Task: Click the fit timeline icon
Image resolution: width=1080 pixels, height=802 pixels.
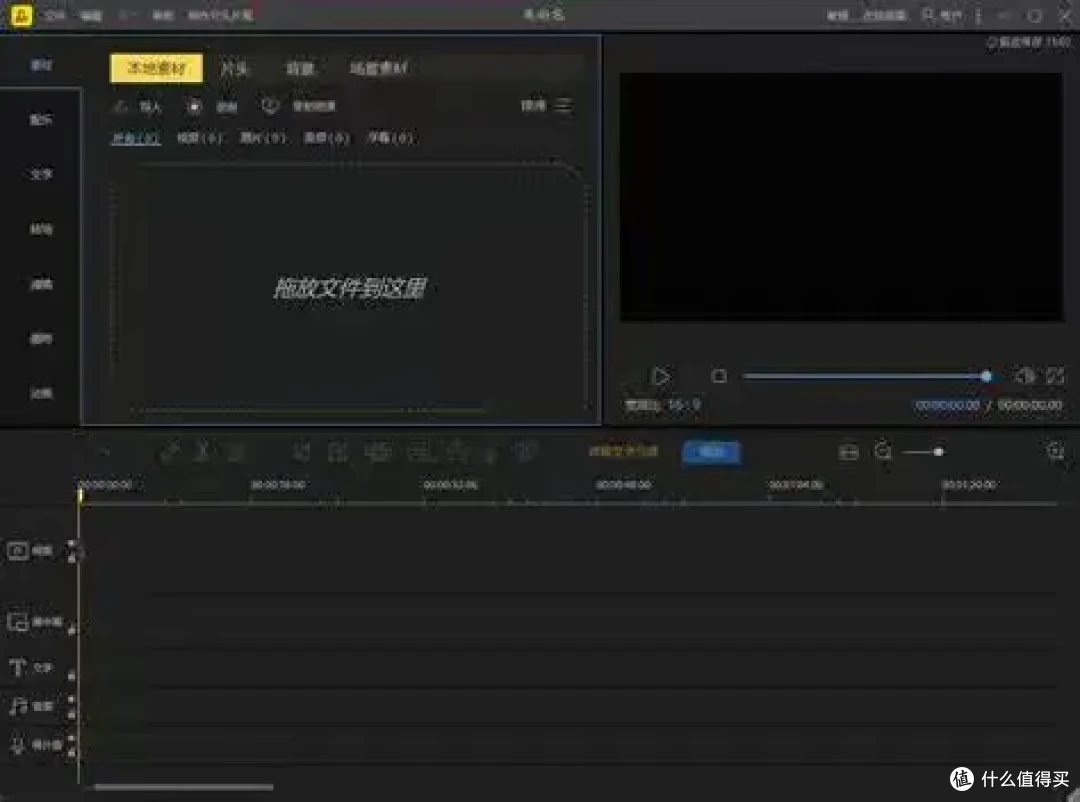Action: pos(849,452)
